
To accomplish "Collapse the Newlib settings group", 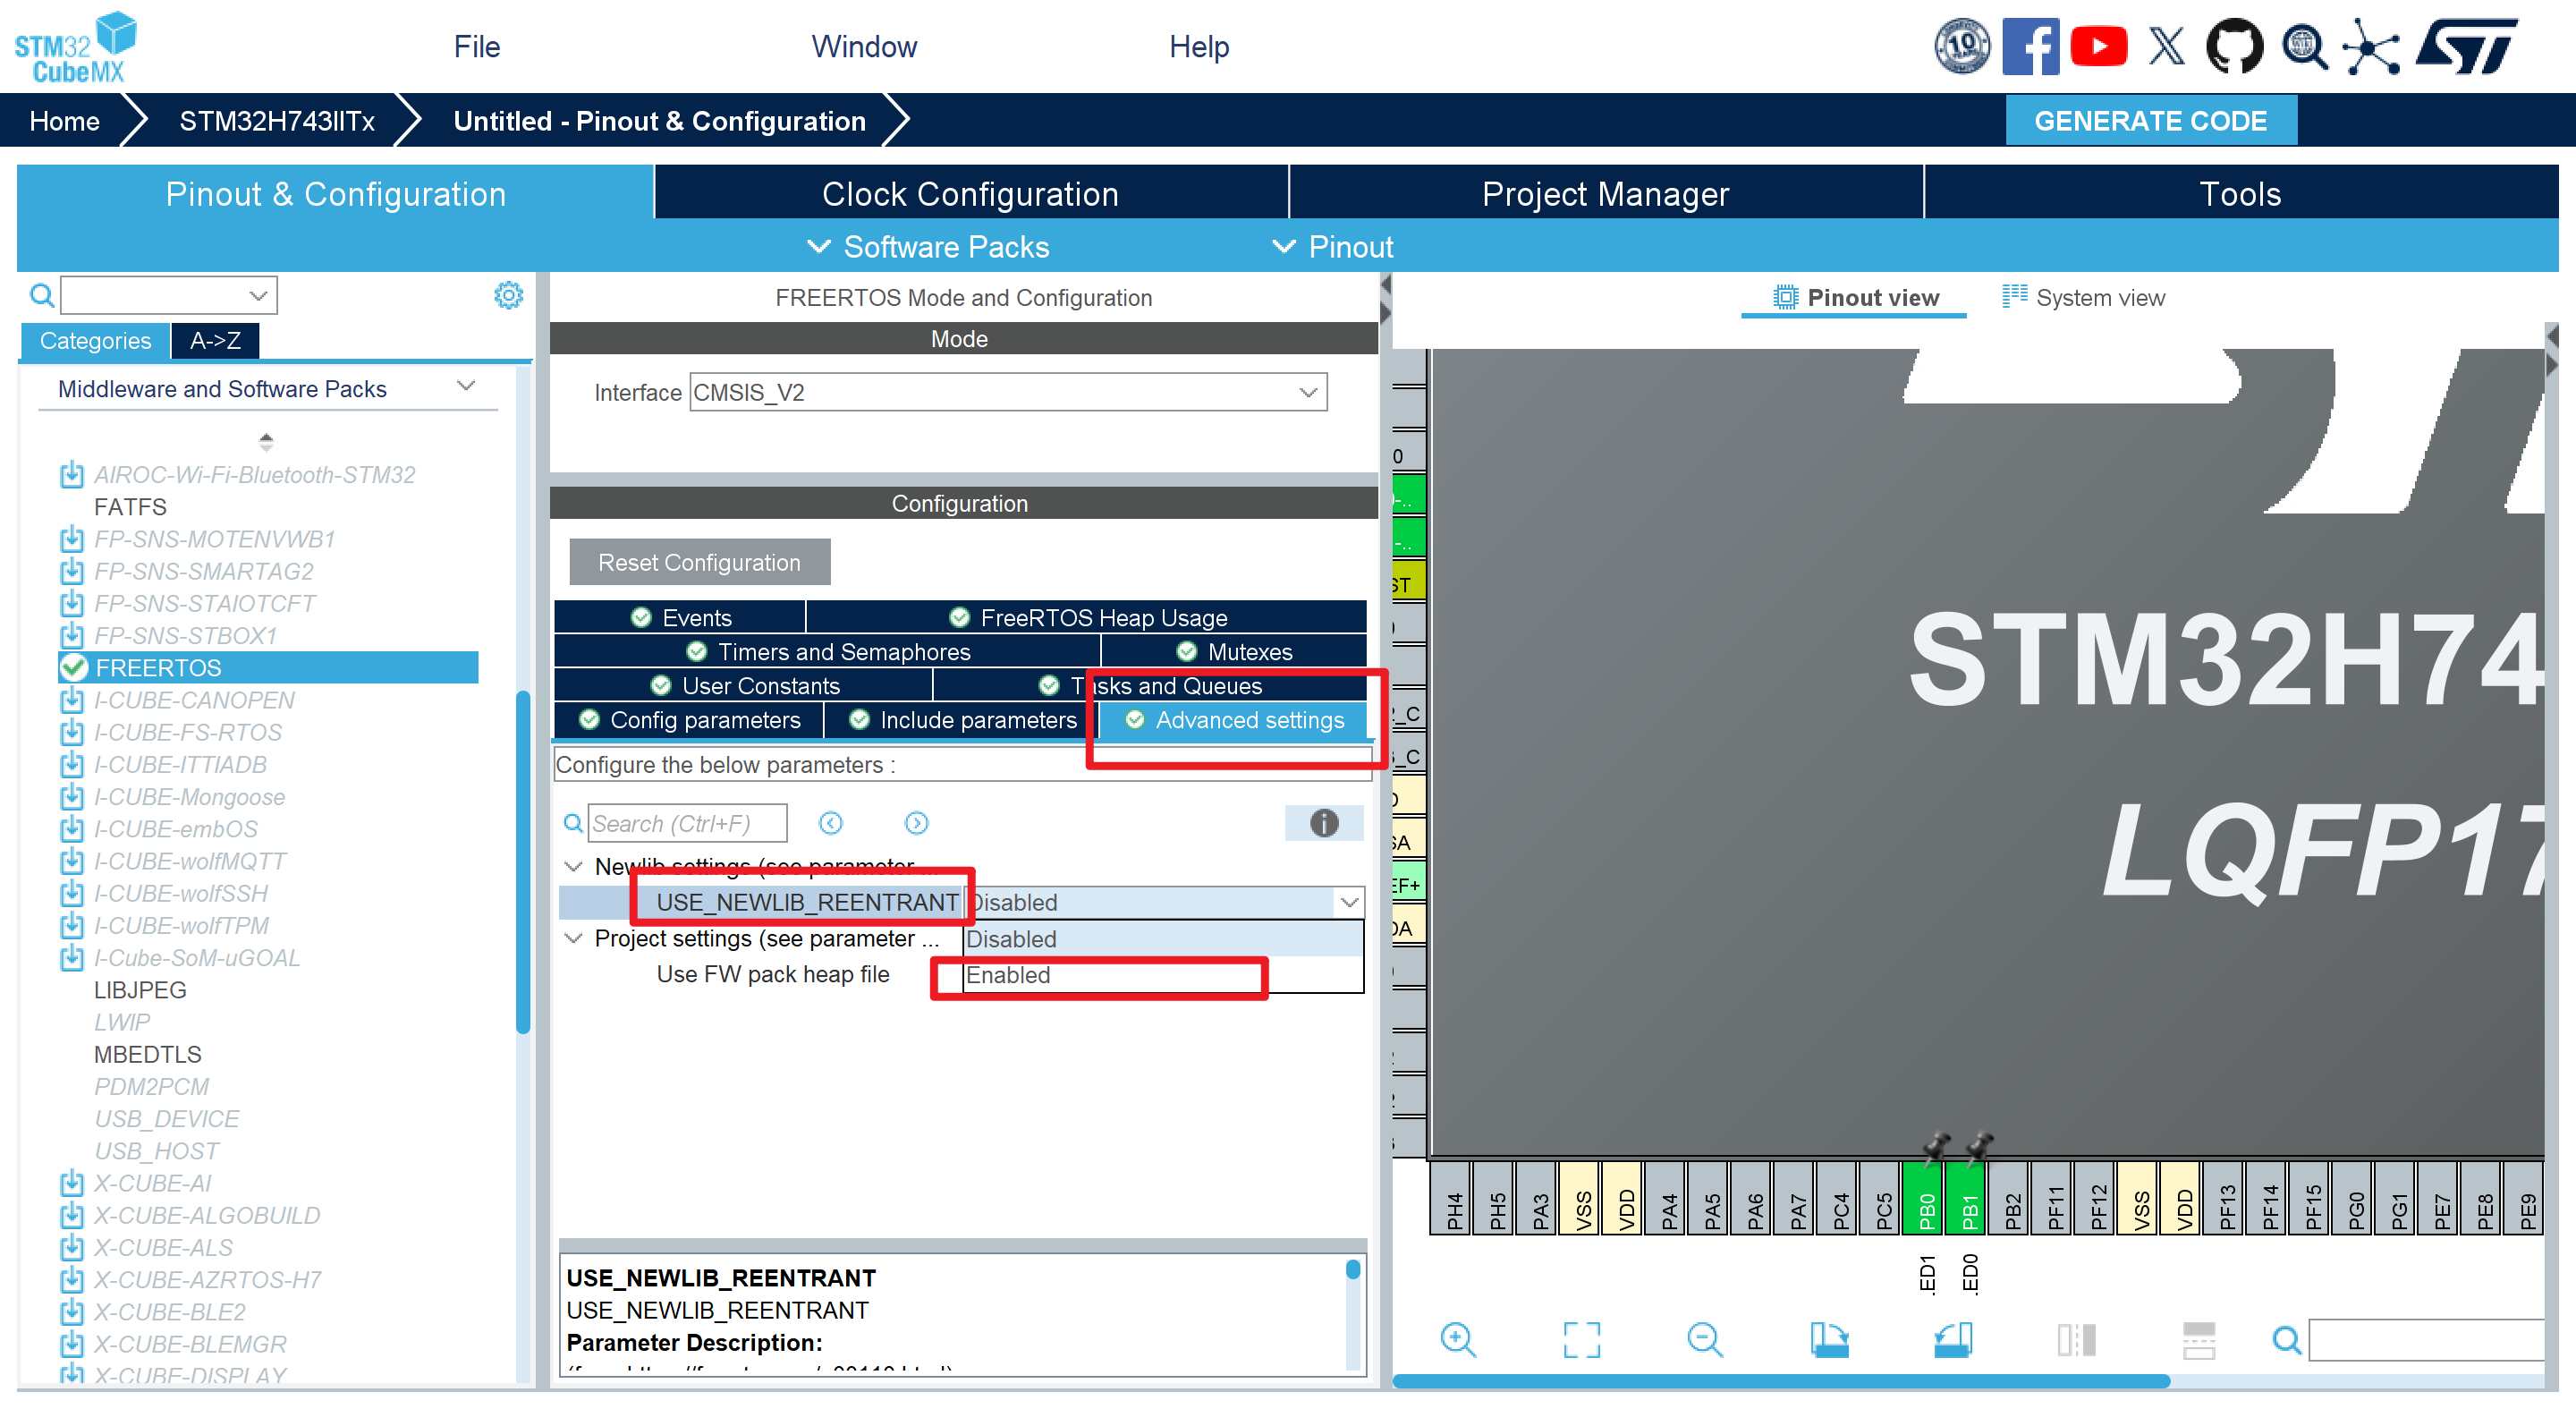I will point(573,866).
